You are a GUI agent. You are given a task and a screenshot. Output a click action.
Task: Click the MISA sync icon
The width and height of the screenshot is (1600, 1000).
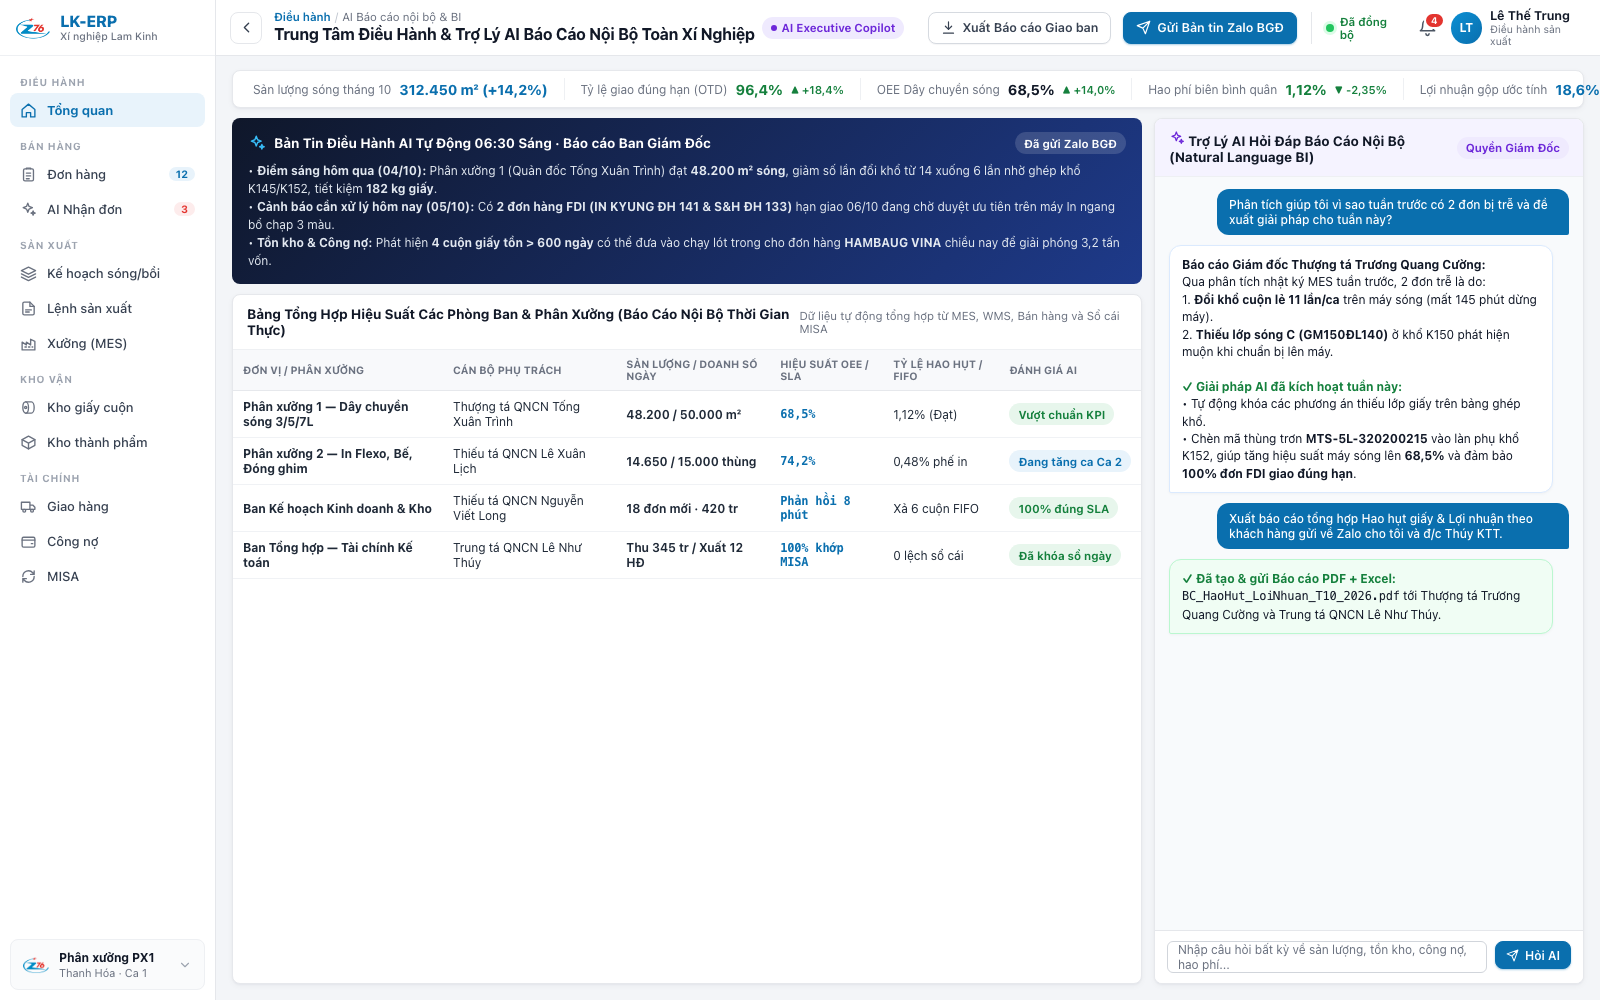point(29,577)
